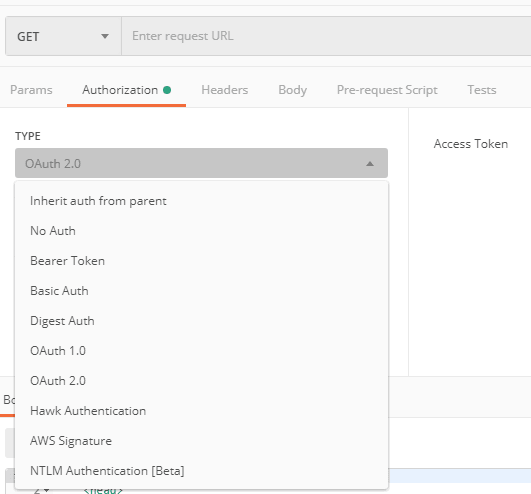
Task: Select AWS Signature auth type
Action: [201, 441]
